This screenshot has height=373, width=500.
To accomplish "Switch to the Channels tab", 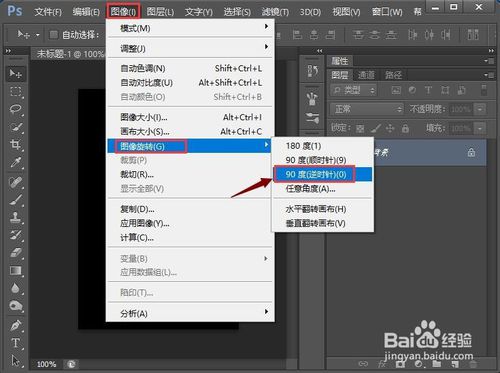I will coord(366,75).
